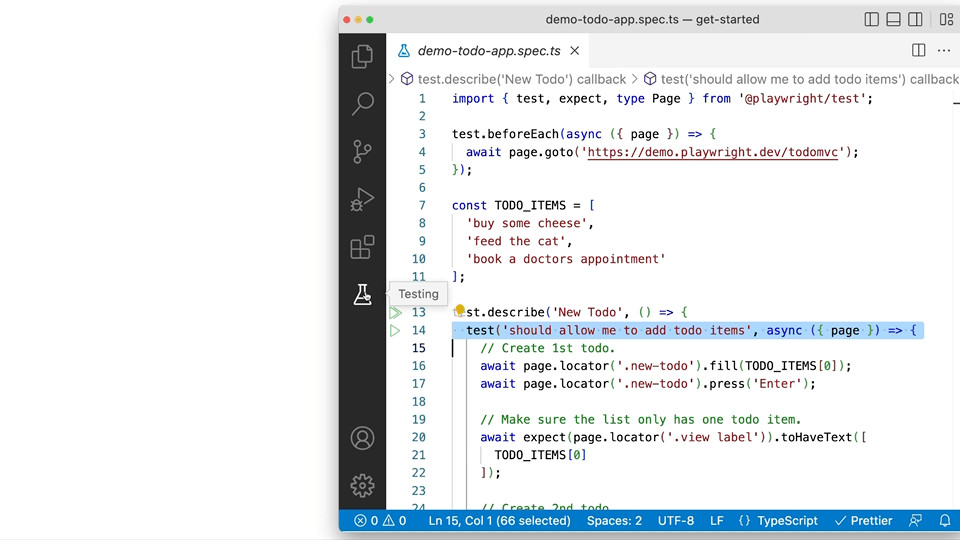Viewport: 960px width, 540px height.
Task: Toggle the secondary side bar layout
Action: (x=915, y=20)
